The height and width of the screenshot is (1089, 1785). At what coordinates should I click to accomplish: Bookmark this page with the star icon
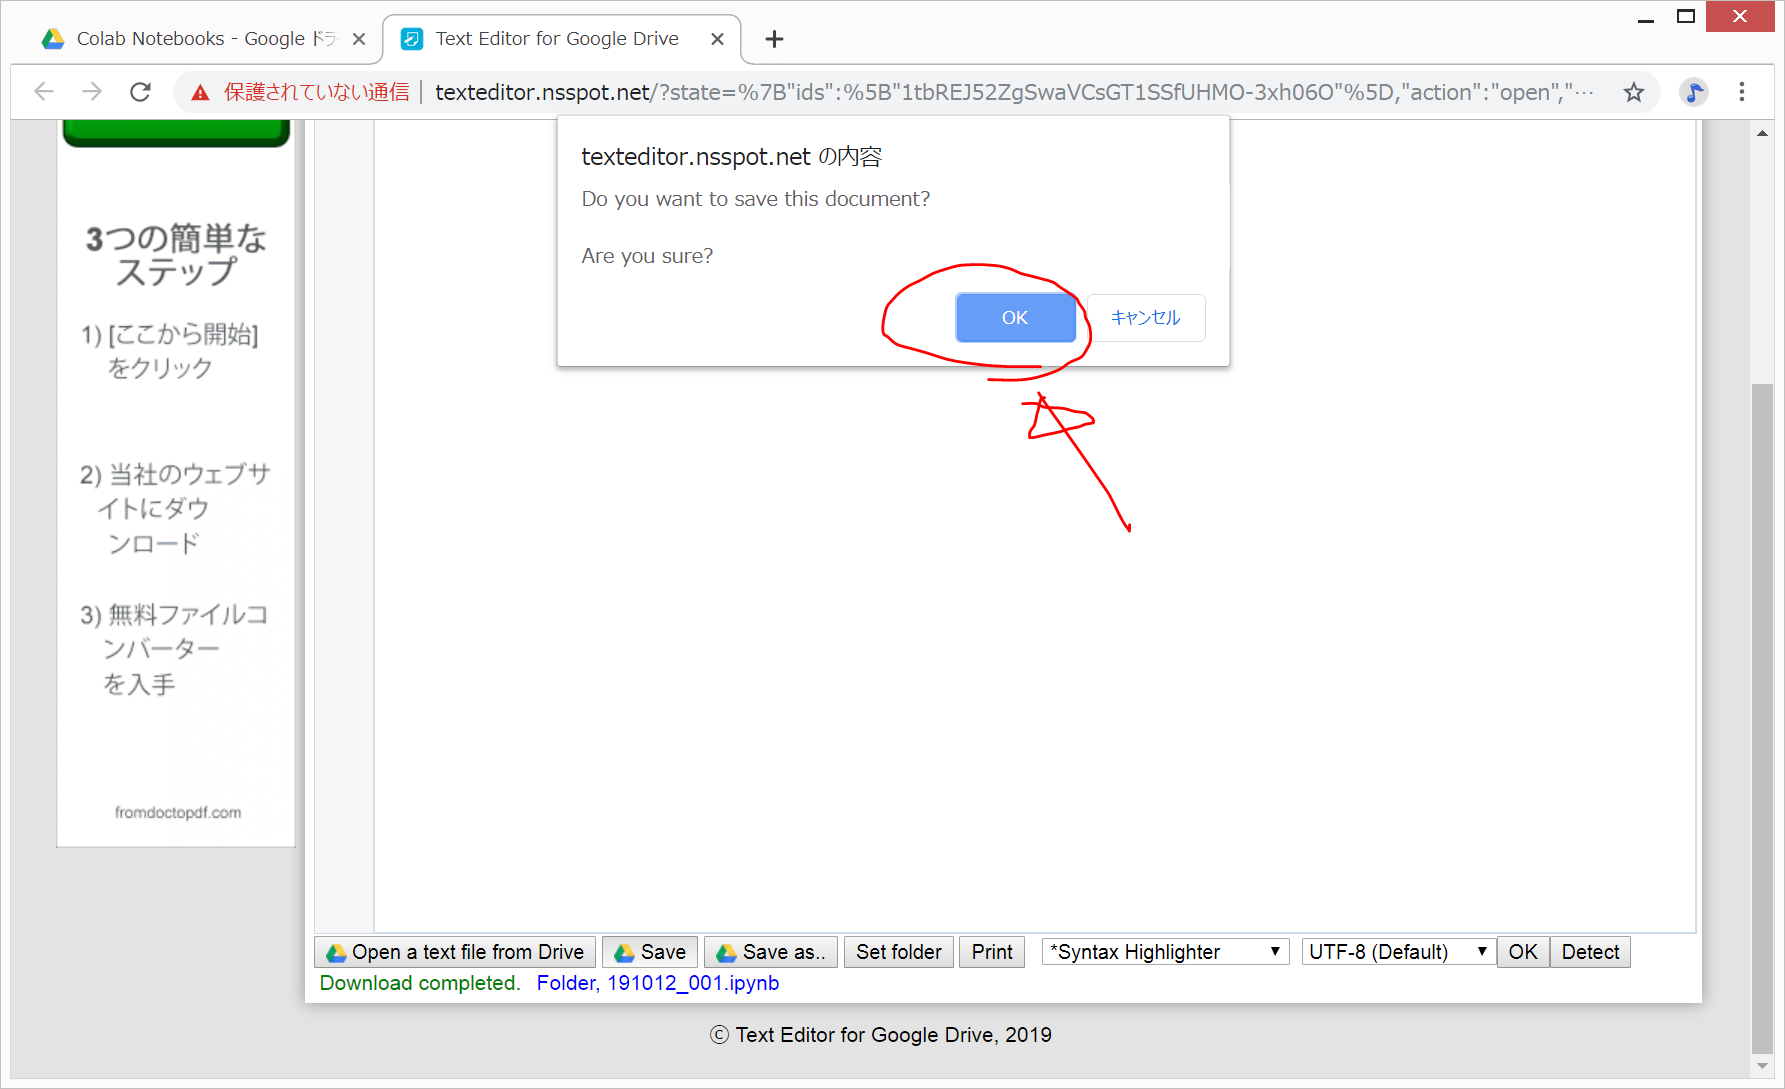[1633, 92]
